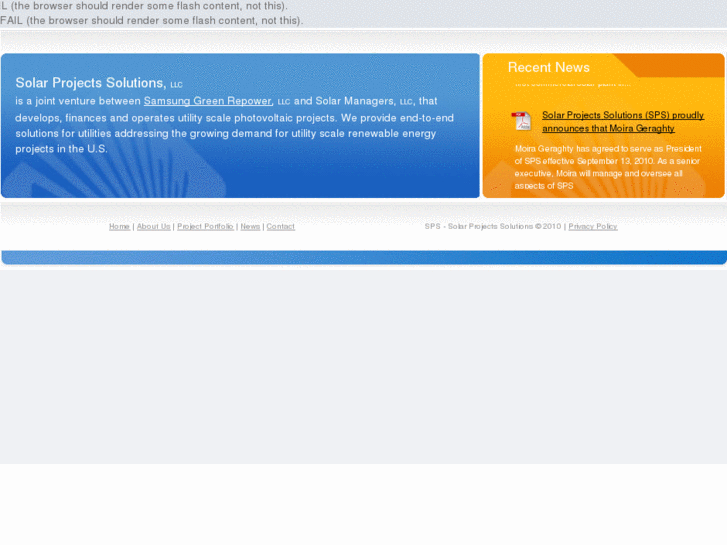727x545 pixels.
Task: Open the About Us footer link
Action: [x=153, y=226]
